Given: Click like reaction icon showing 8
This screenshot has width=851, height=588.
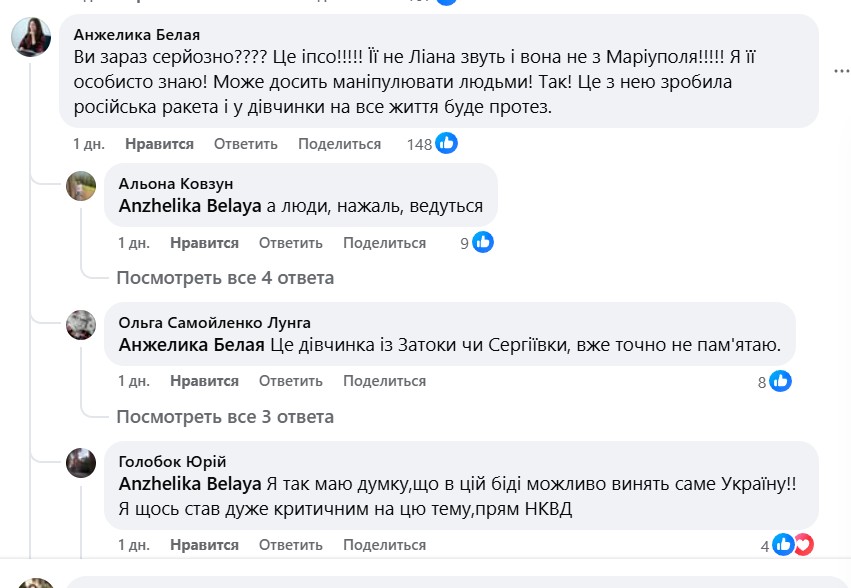Looking at the screenshot, I should coord(781,381).
